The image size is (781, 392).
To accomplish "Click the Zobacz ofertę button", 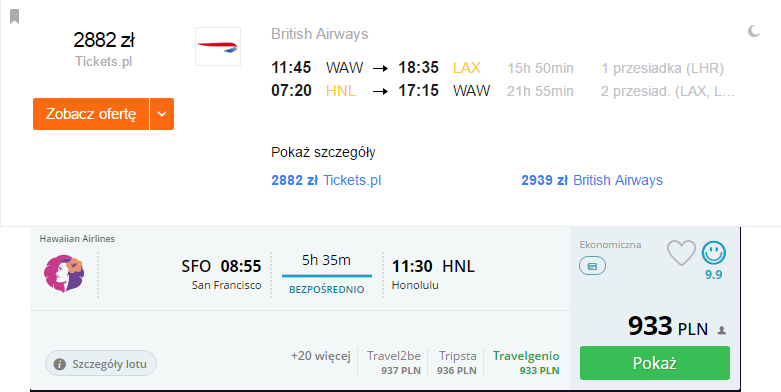I will click(91, 114).
